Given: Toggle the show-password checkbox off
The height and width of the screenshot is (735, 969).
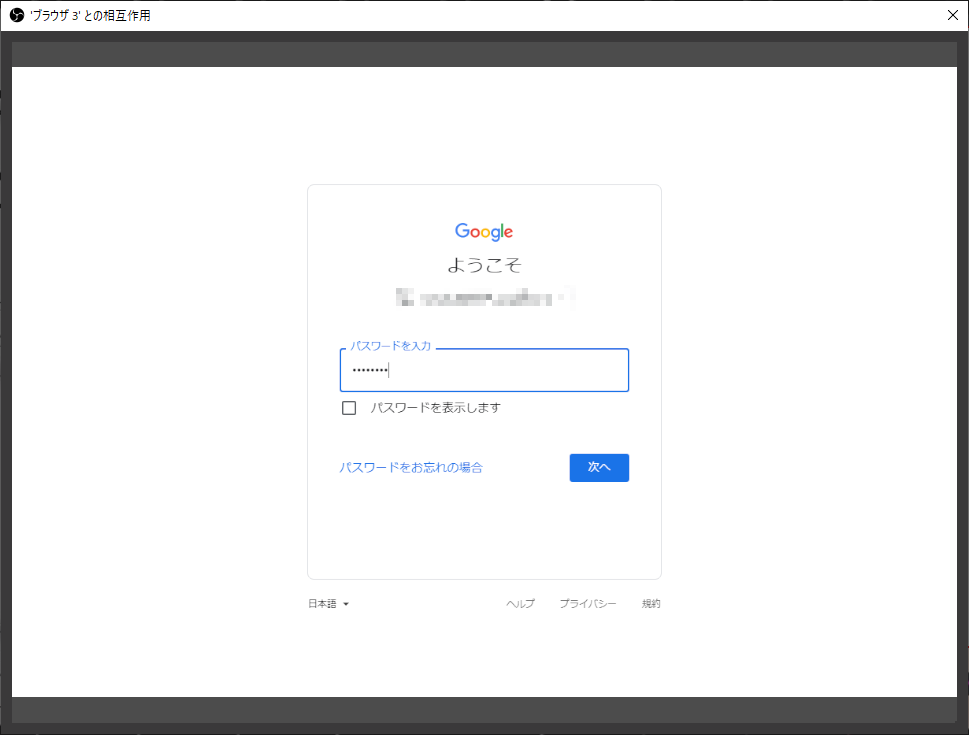Looking at the screenshot, I should (349, 407).
